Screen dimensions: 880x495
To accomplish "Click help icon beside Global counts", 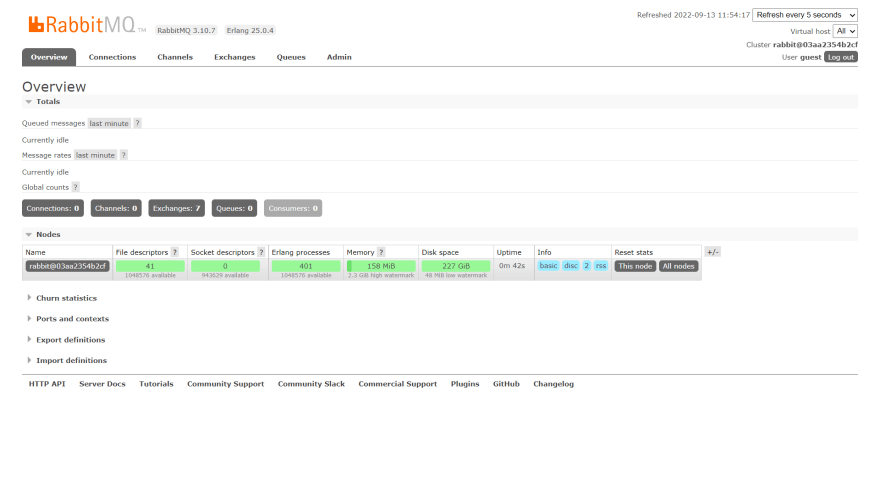I will pyautogui.click(x=75, y=187).
